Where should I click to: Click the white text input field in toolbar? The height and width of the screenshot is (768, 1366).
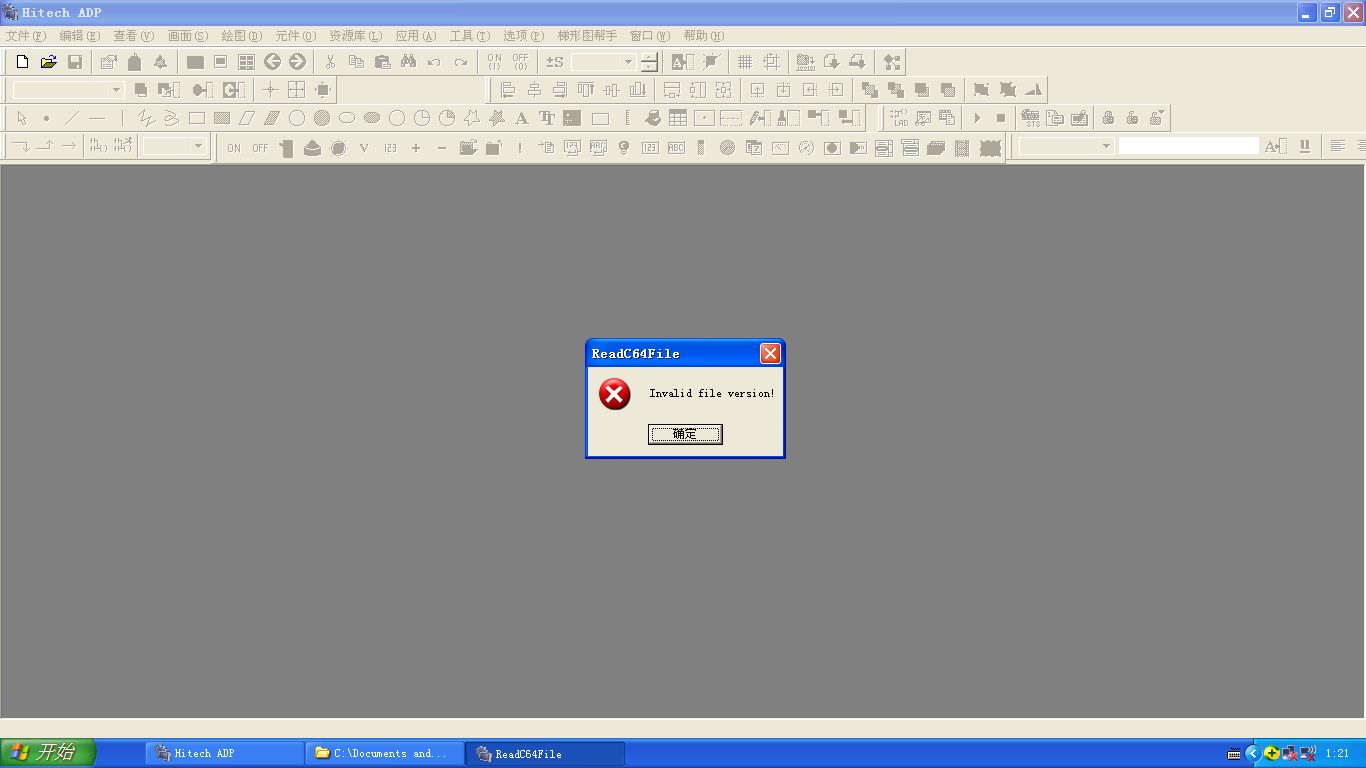[1188, 146]
